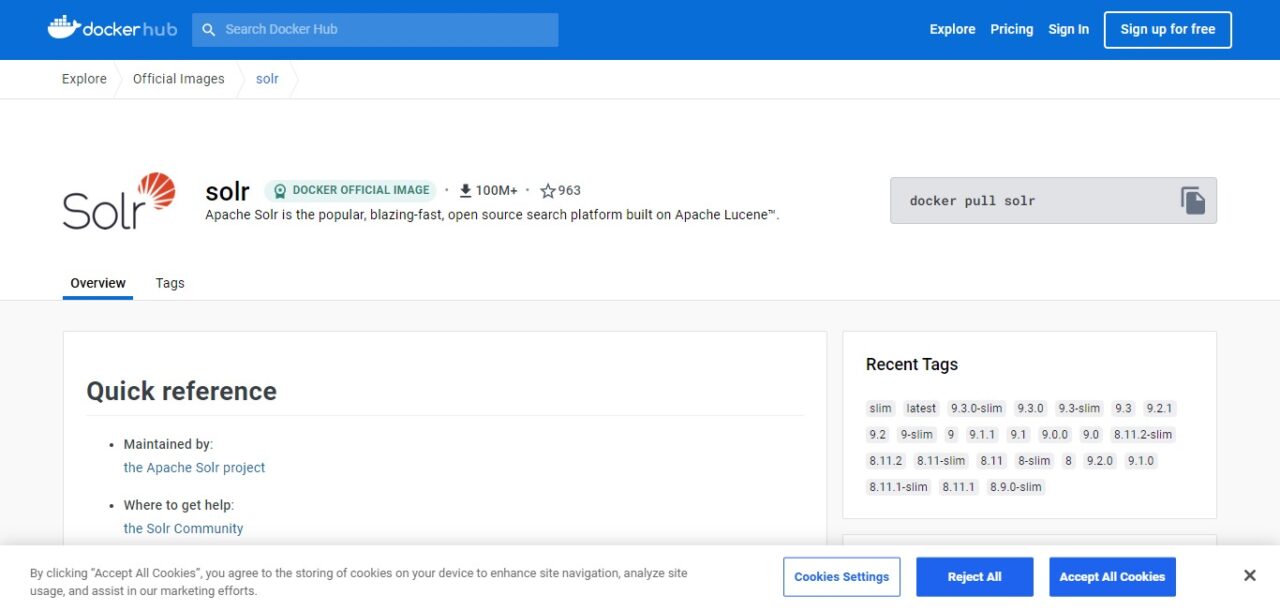
Task: Select the 8.11.2 tag
Action: click(885, 461)
